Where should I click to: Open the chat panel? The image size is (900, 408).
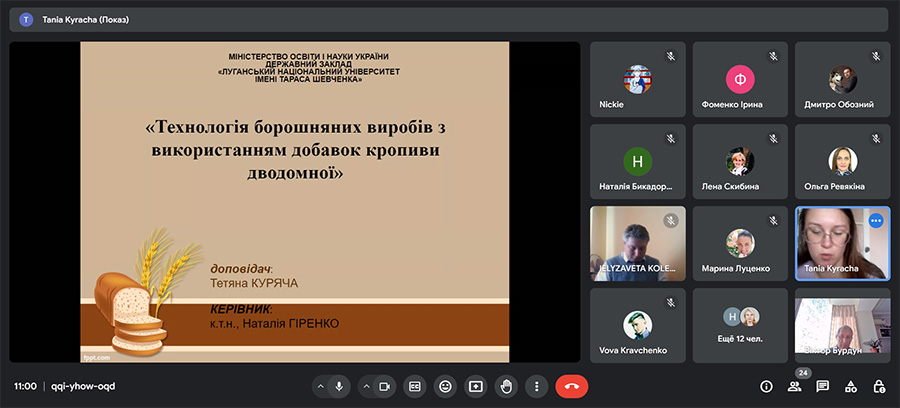coord(822,386)
